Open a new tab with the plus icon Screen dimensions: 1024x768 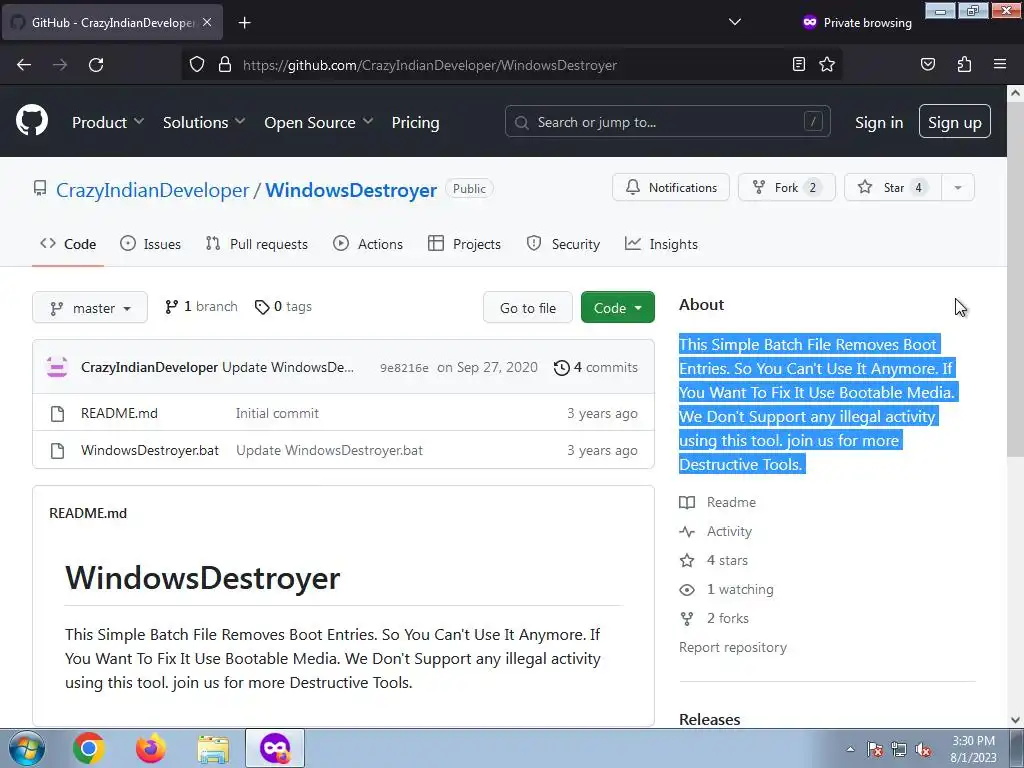coord(244,23)
